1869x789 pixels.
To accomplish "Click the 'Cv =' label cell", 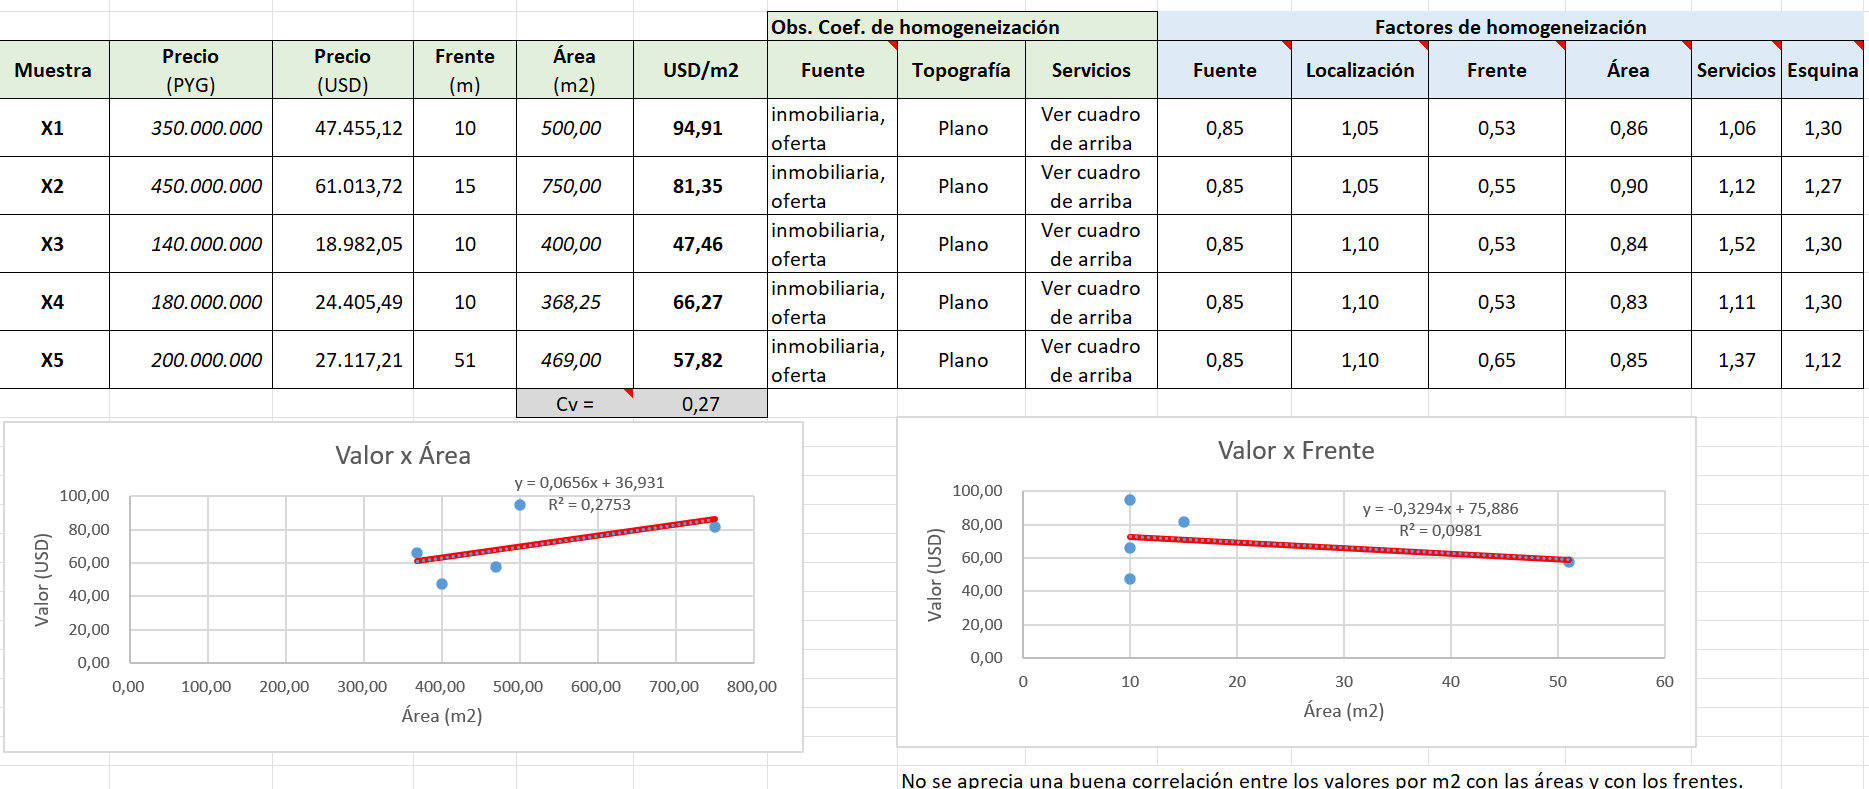I will (574, 404).
